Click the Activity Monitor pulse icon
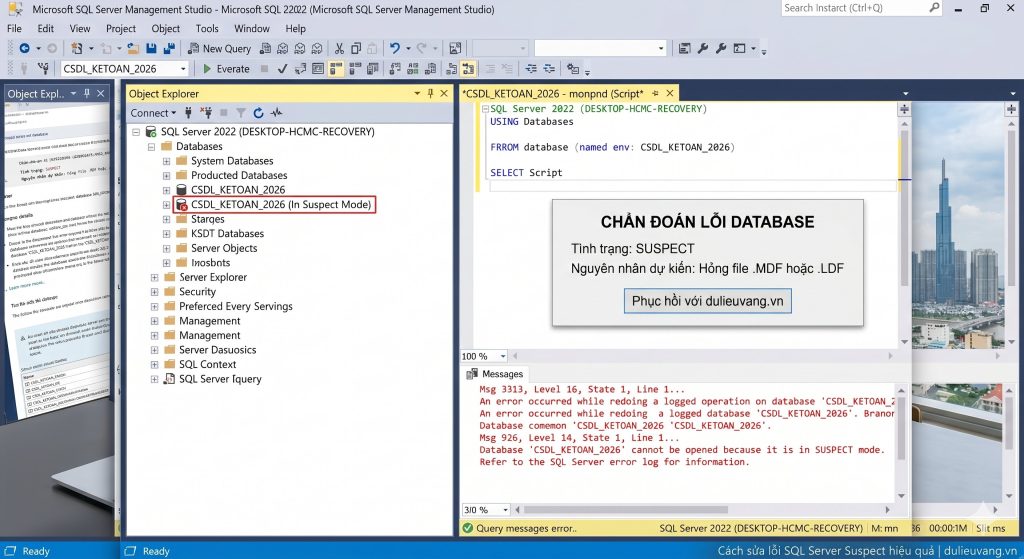The image size is (1024, 559). (276, 112)
